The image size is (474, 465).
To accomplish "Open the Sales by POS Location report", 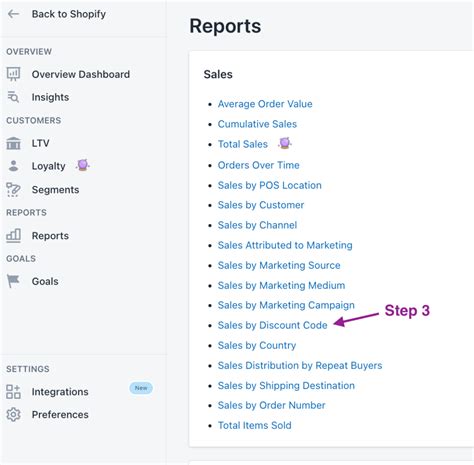I will [269, 185].
